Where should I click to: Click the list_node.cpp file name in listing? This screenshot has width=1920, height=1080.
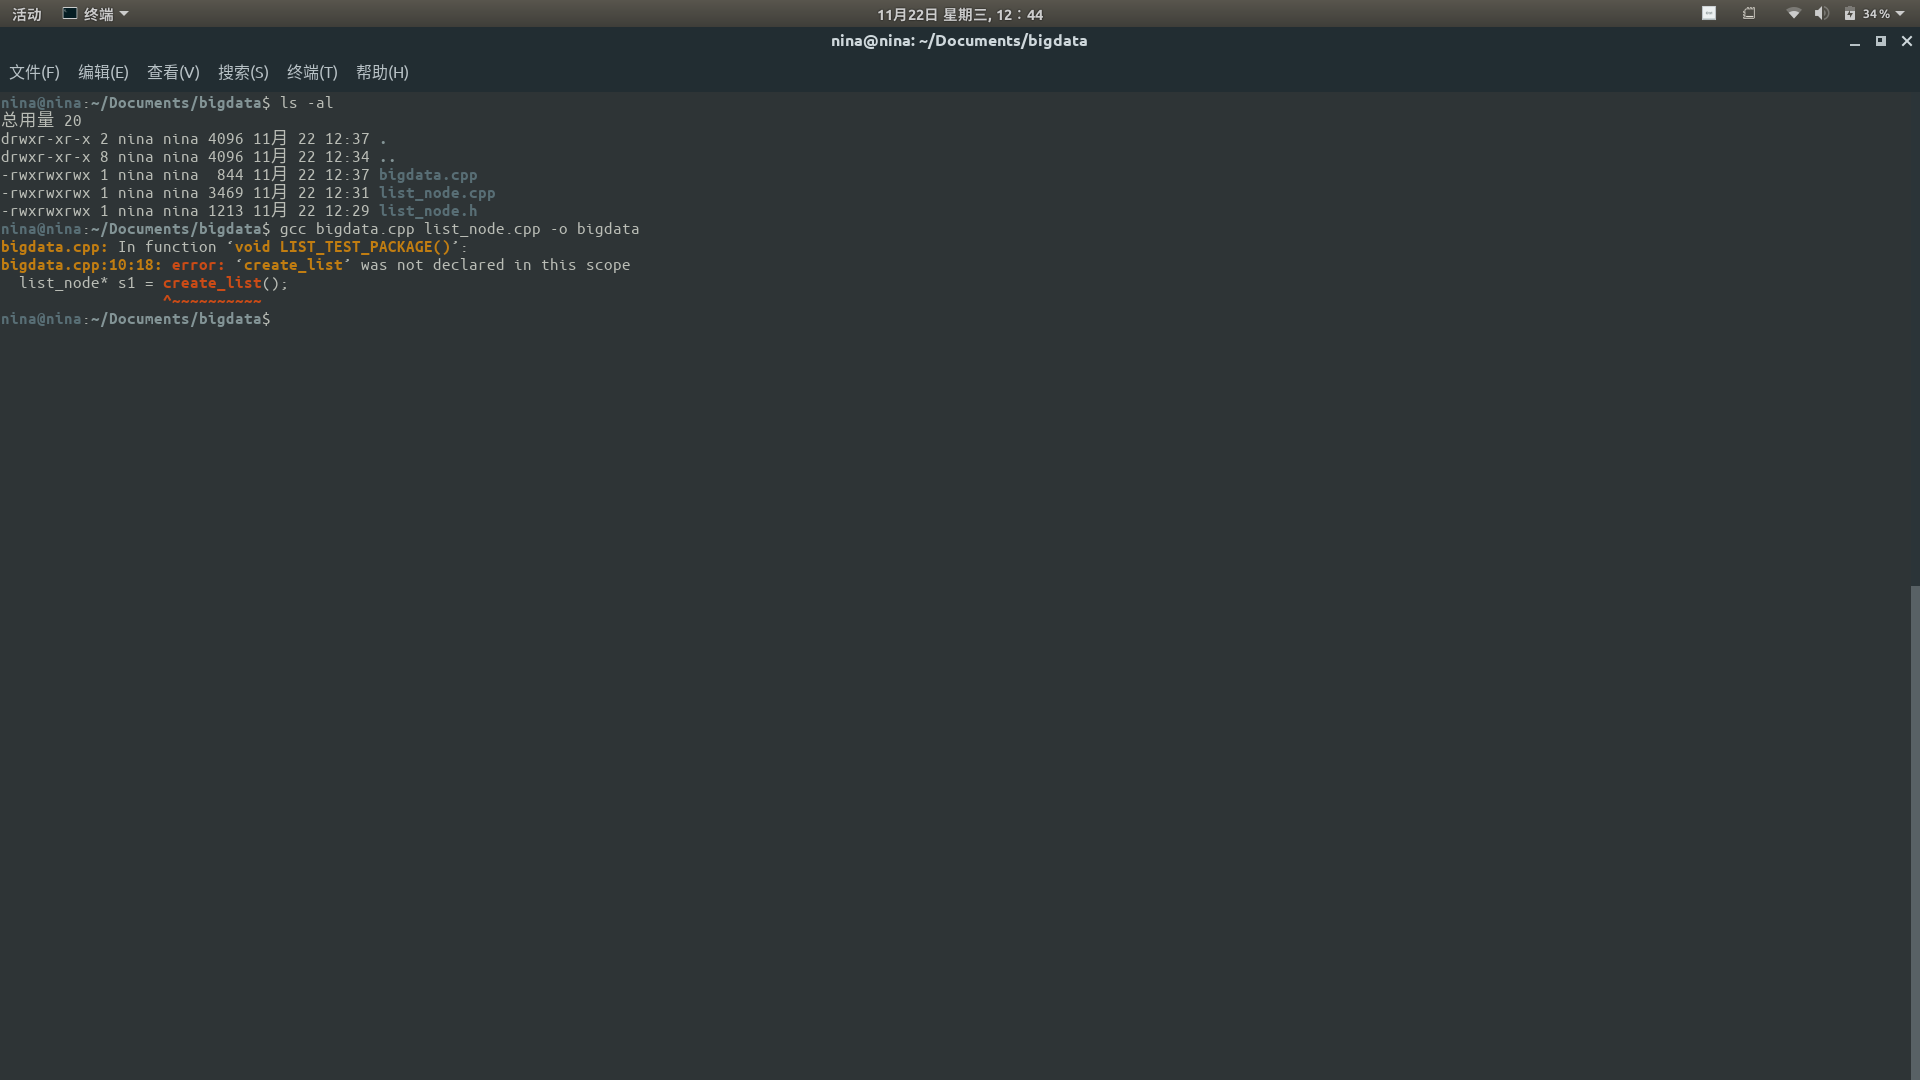click(x=437, y=193)
